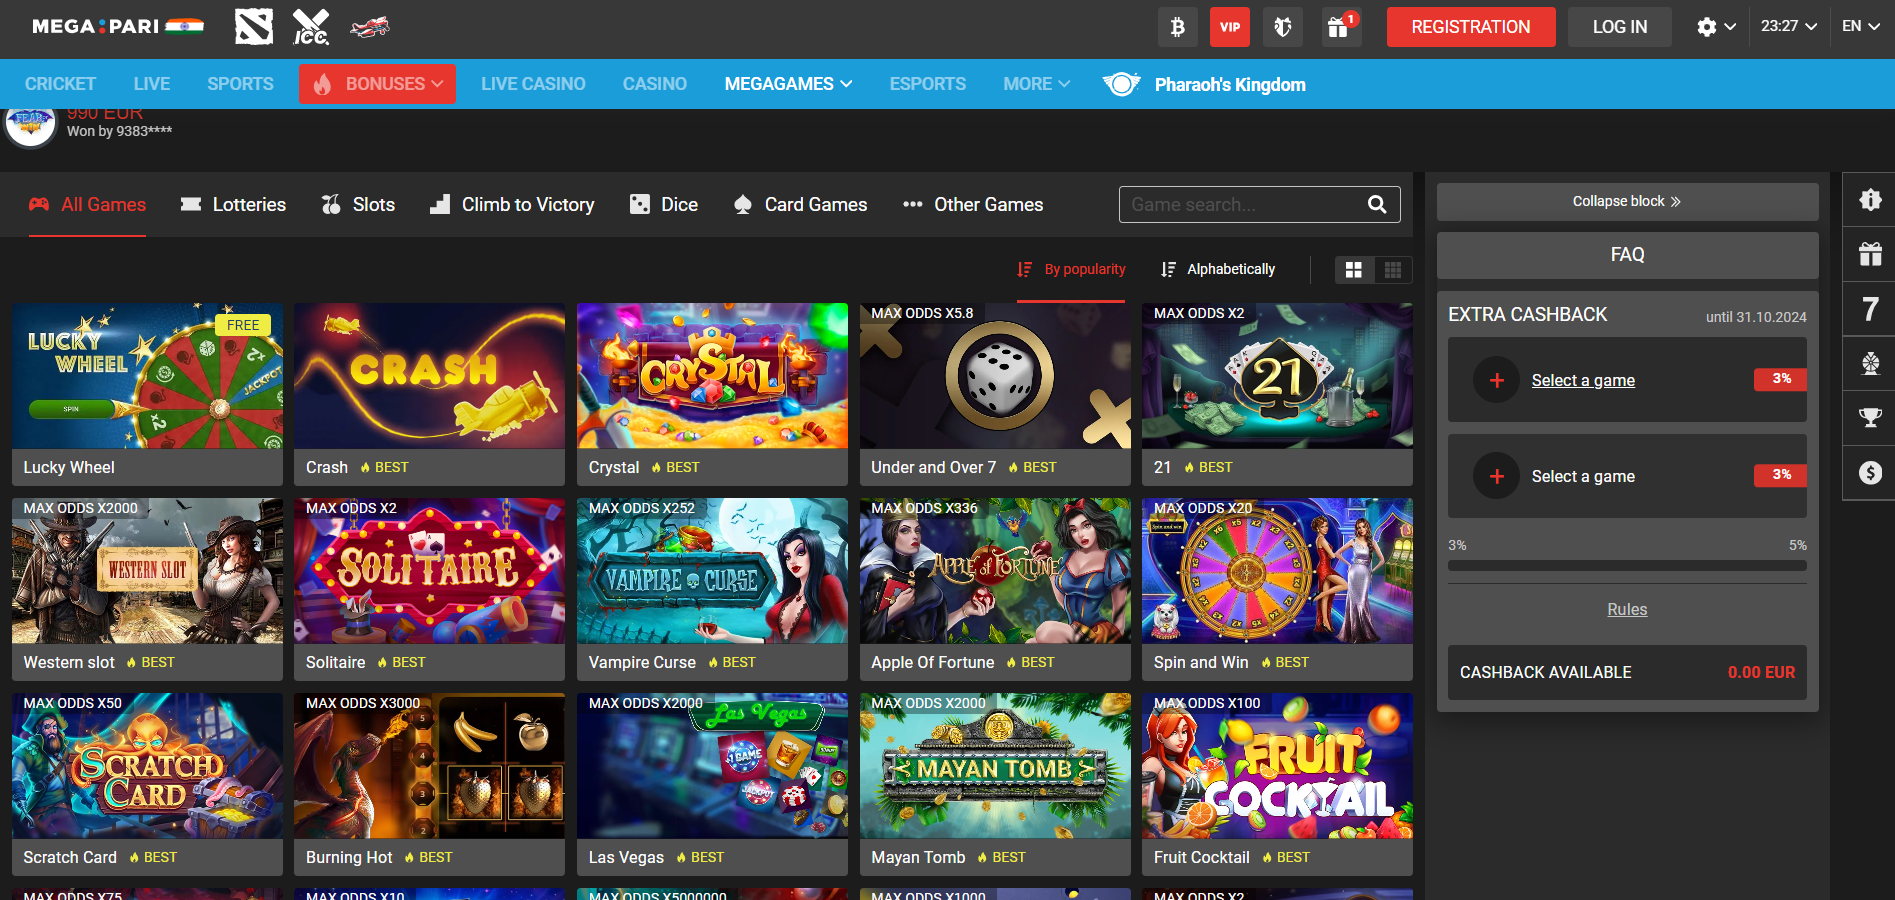Screen dimensions: 1895x900
Task: Open the CASINO nav item
Action: click(x=655, y=84)
